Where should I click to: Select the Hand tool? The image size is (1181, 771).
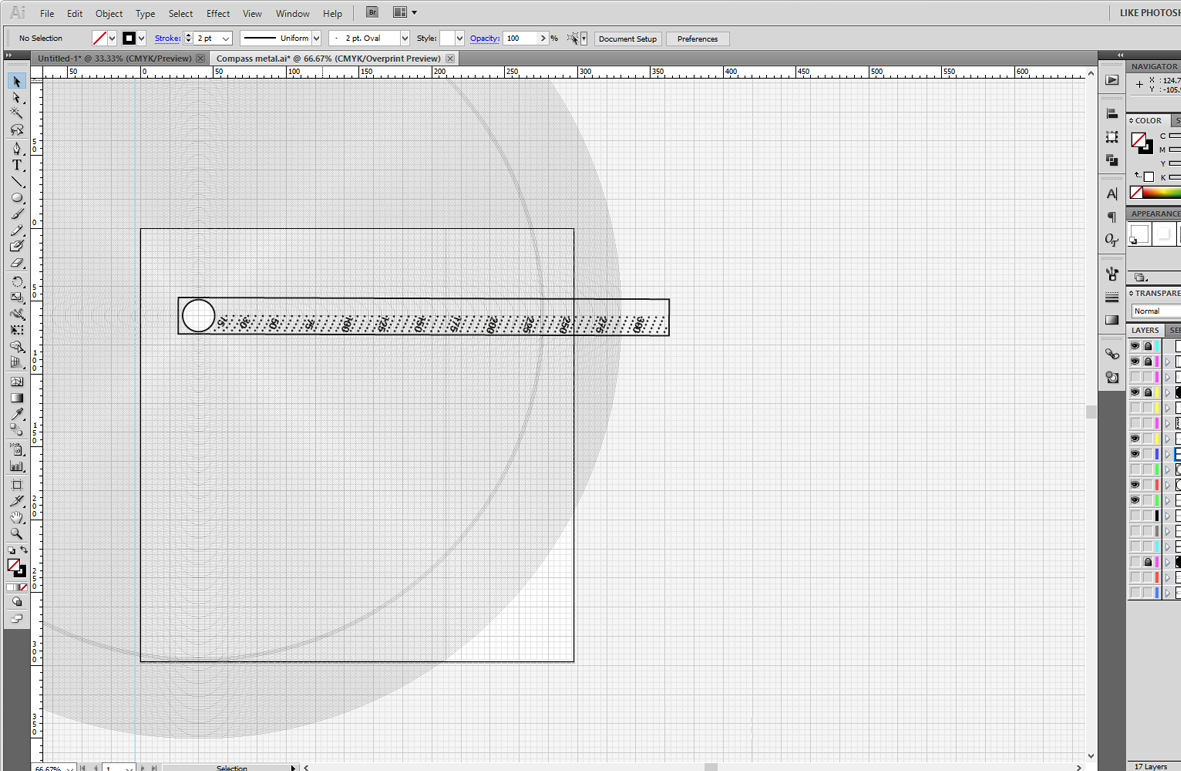coord(17,518)
